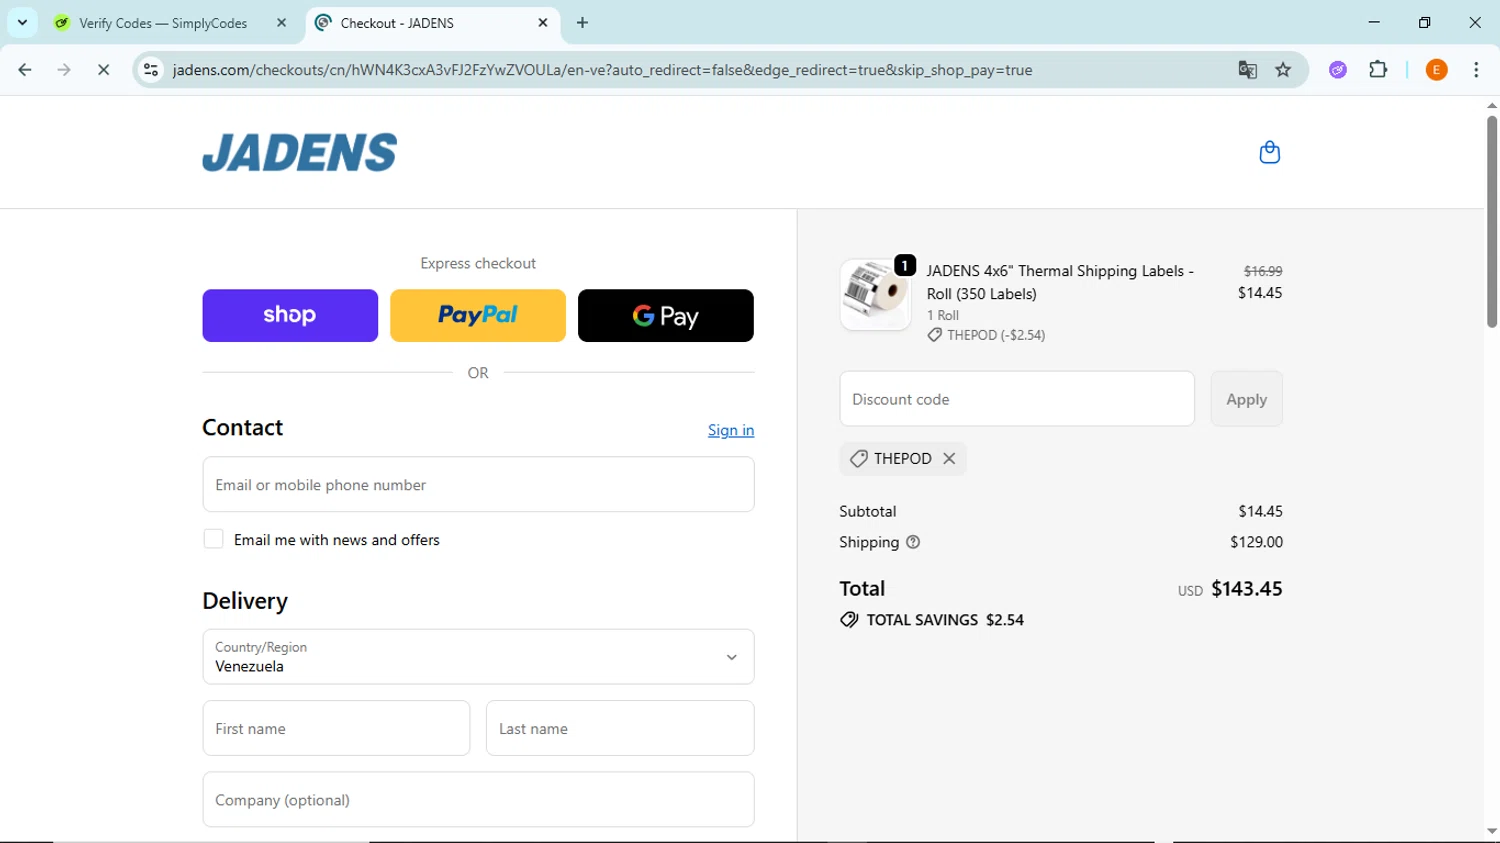Remove the THEPOD discount code tag
The height and width of the screenshot is (843, 1500).
(x=949, y=458)
